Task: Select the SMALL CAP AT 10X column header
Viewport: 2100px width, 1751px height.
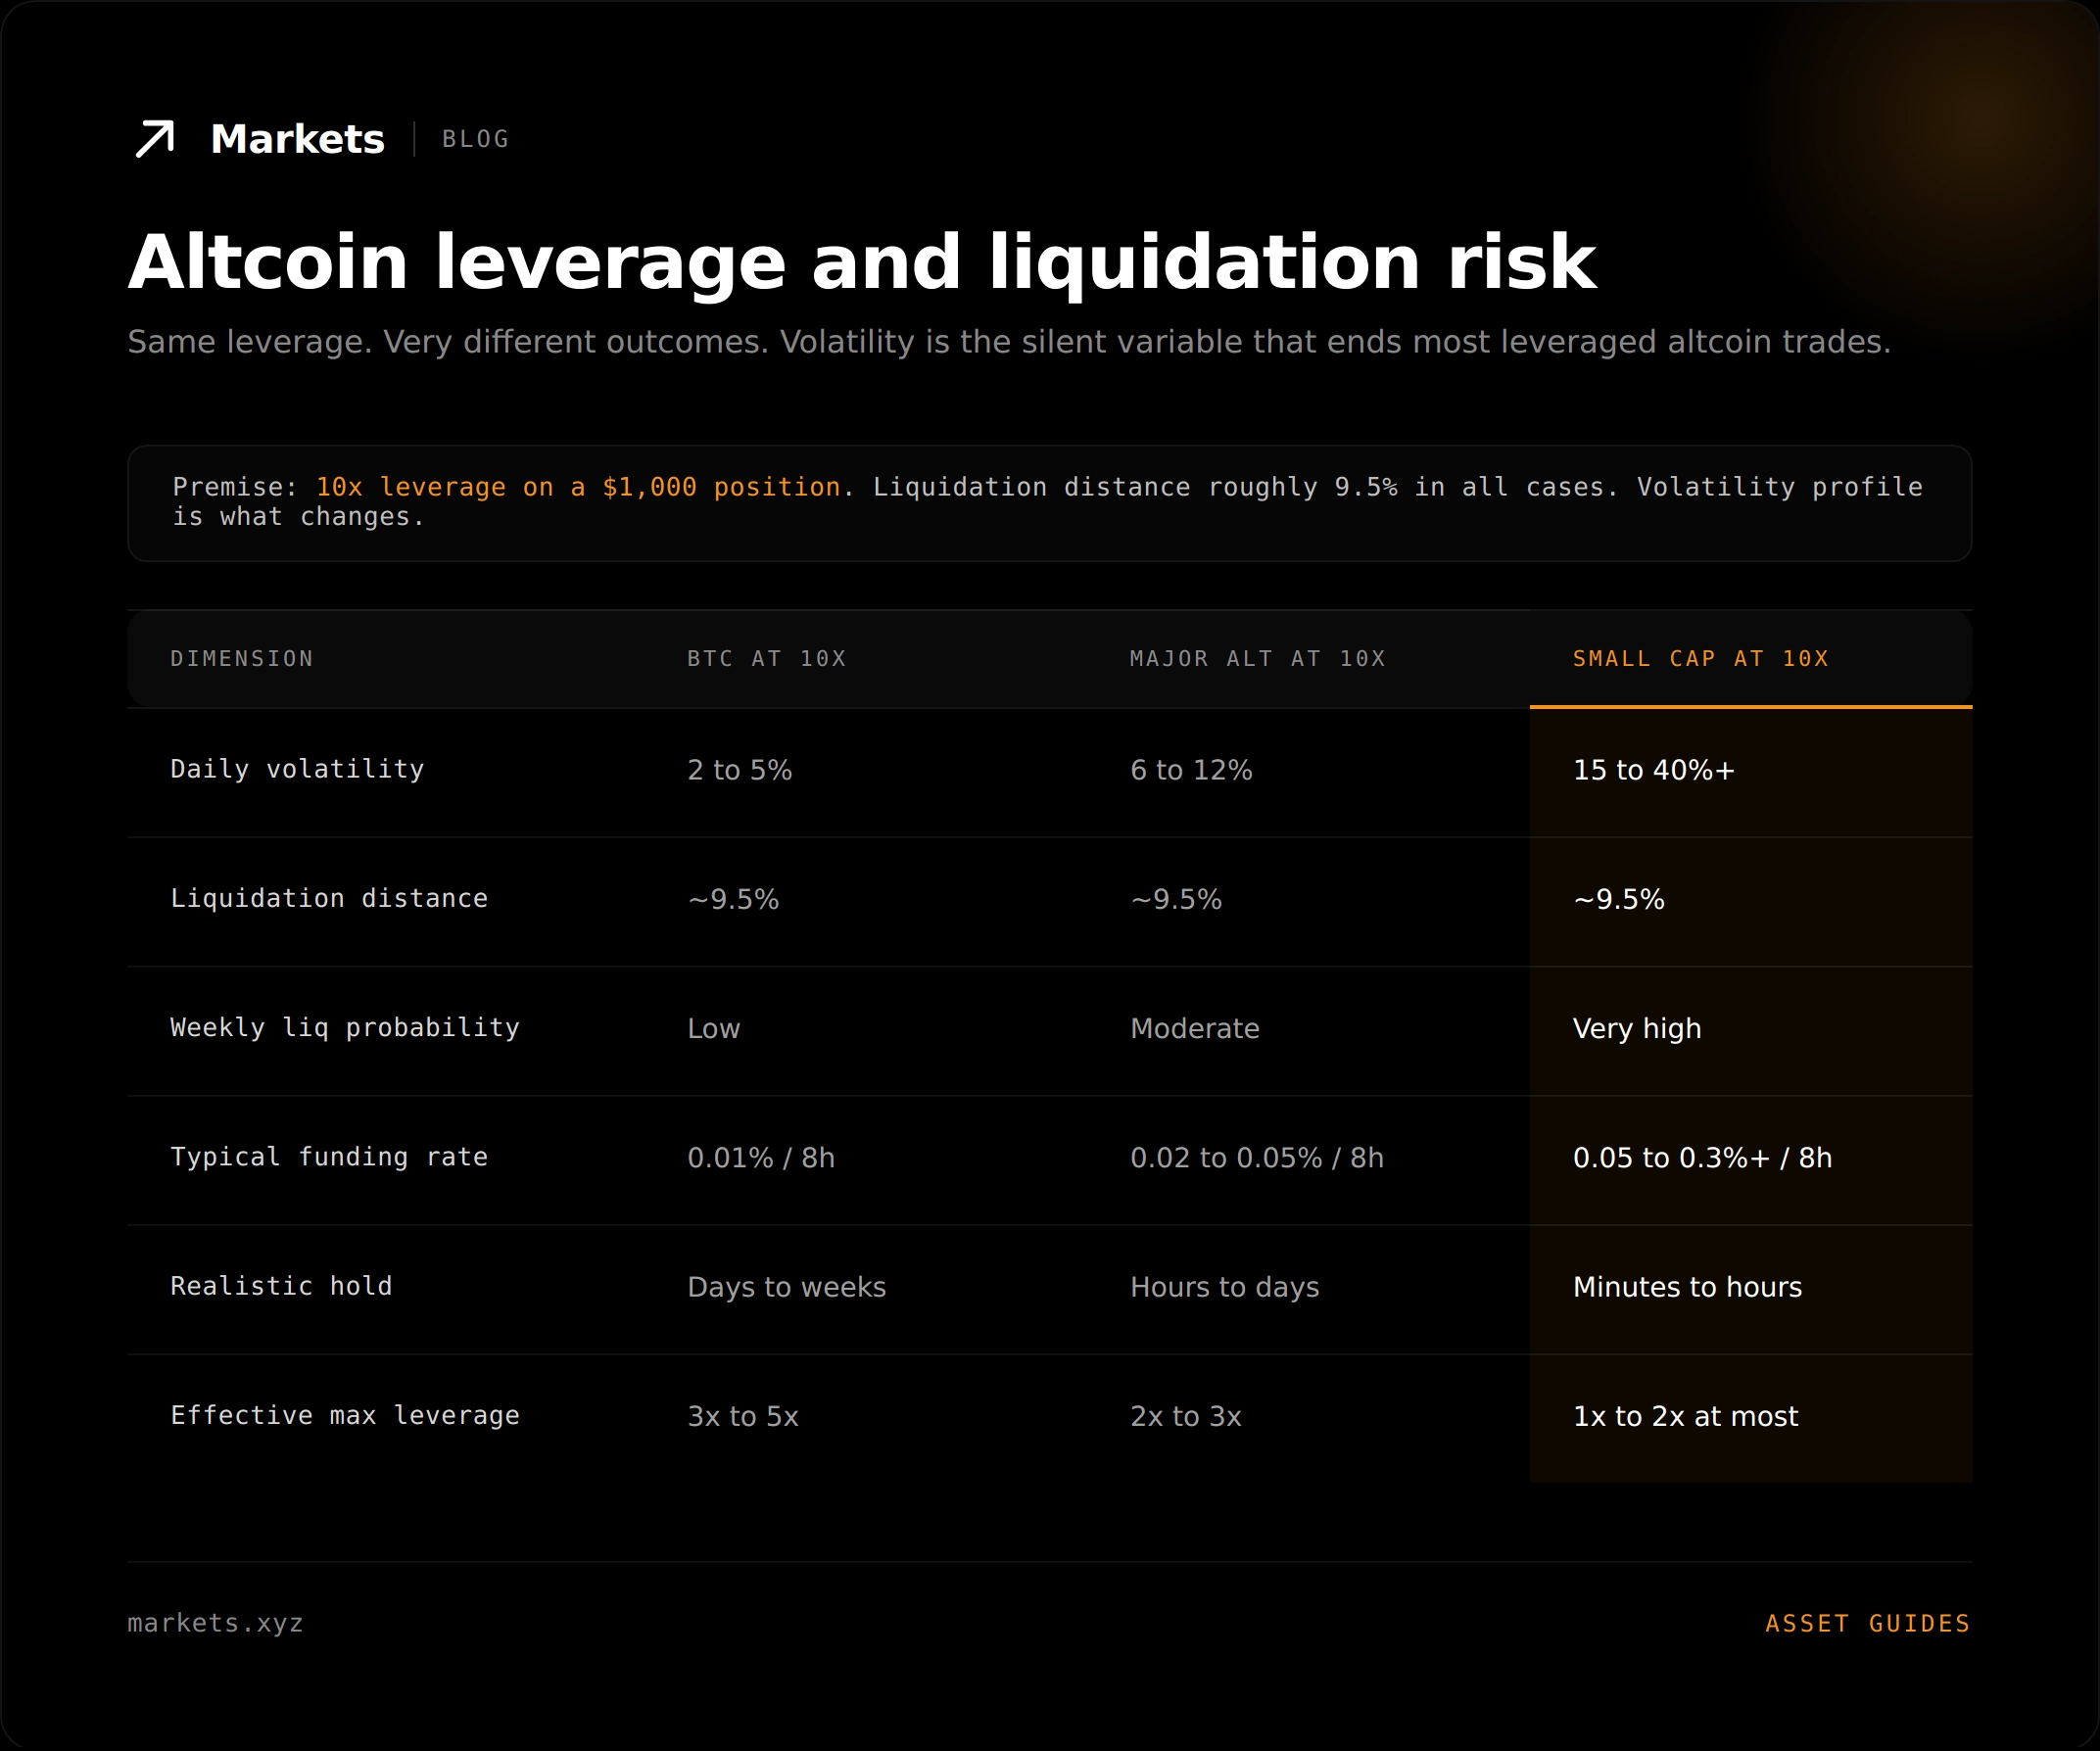Action: (x=1701, y=659)
